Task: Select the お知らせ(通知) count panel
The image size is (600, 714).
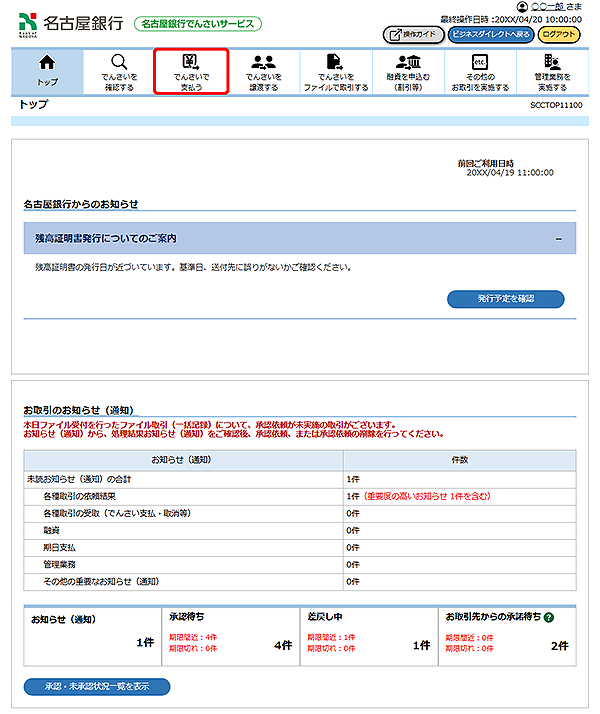Action: coord(90,634)
